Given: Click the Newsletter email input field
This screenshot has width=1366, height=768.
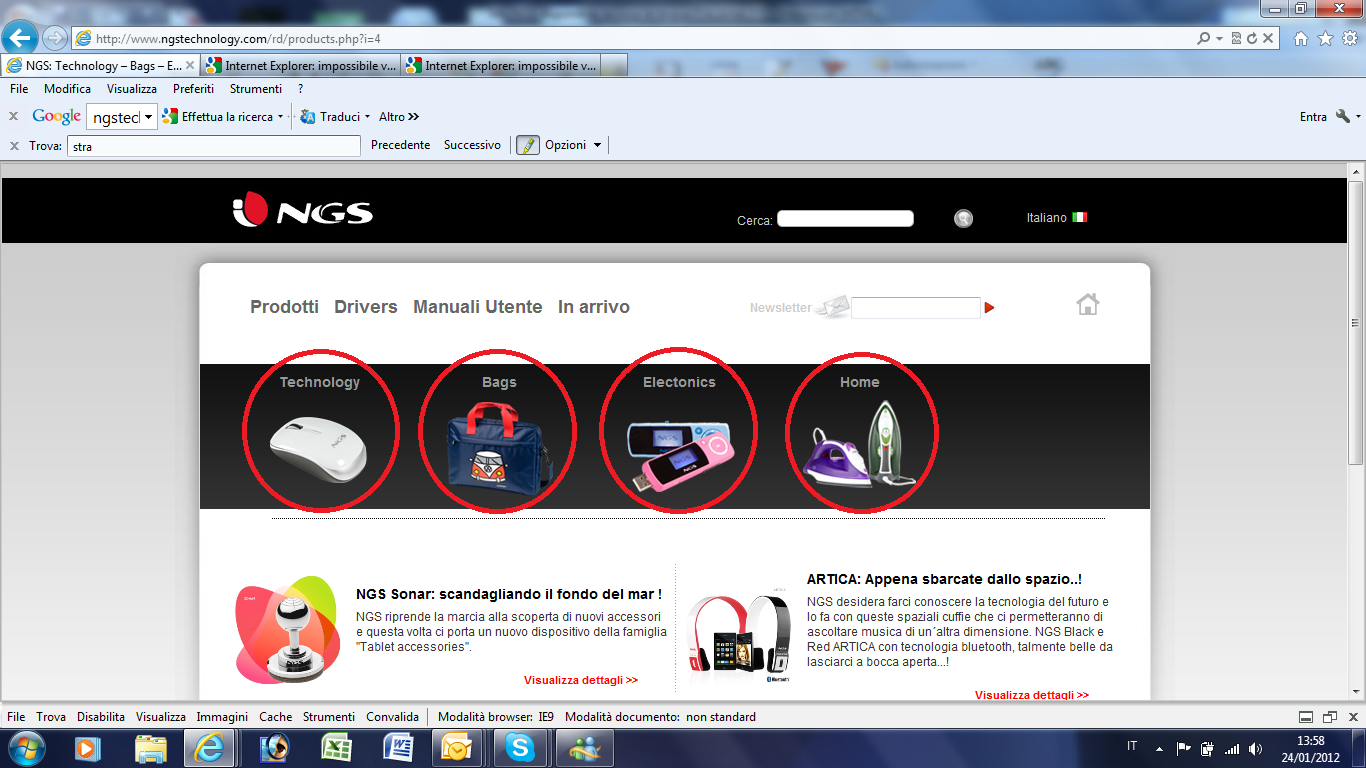Looking at the screenshot, I should [x=915, y=308].
